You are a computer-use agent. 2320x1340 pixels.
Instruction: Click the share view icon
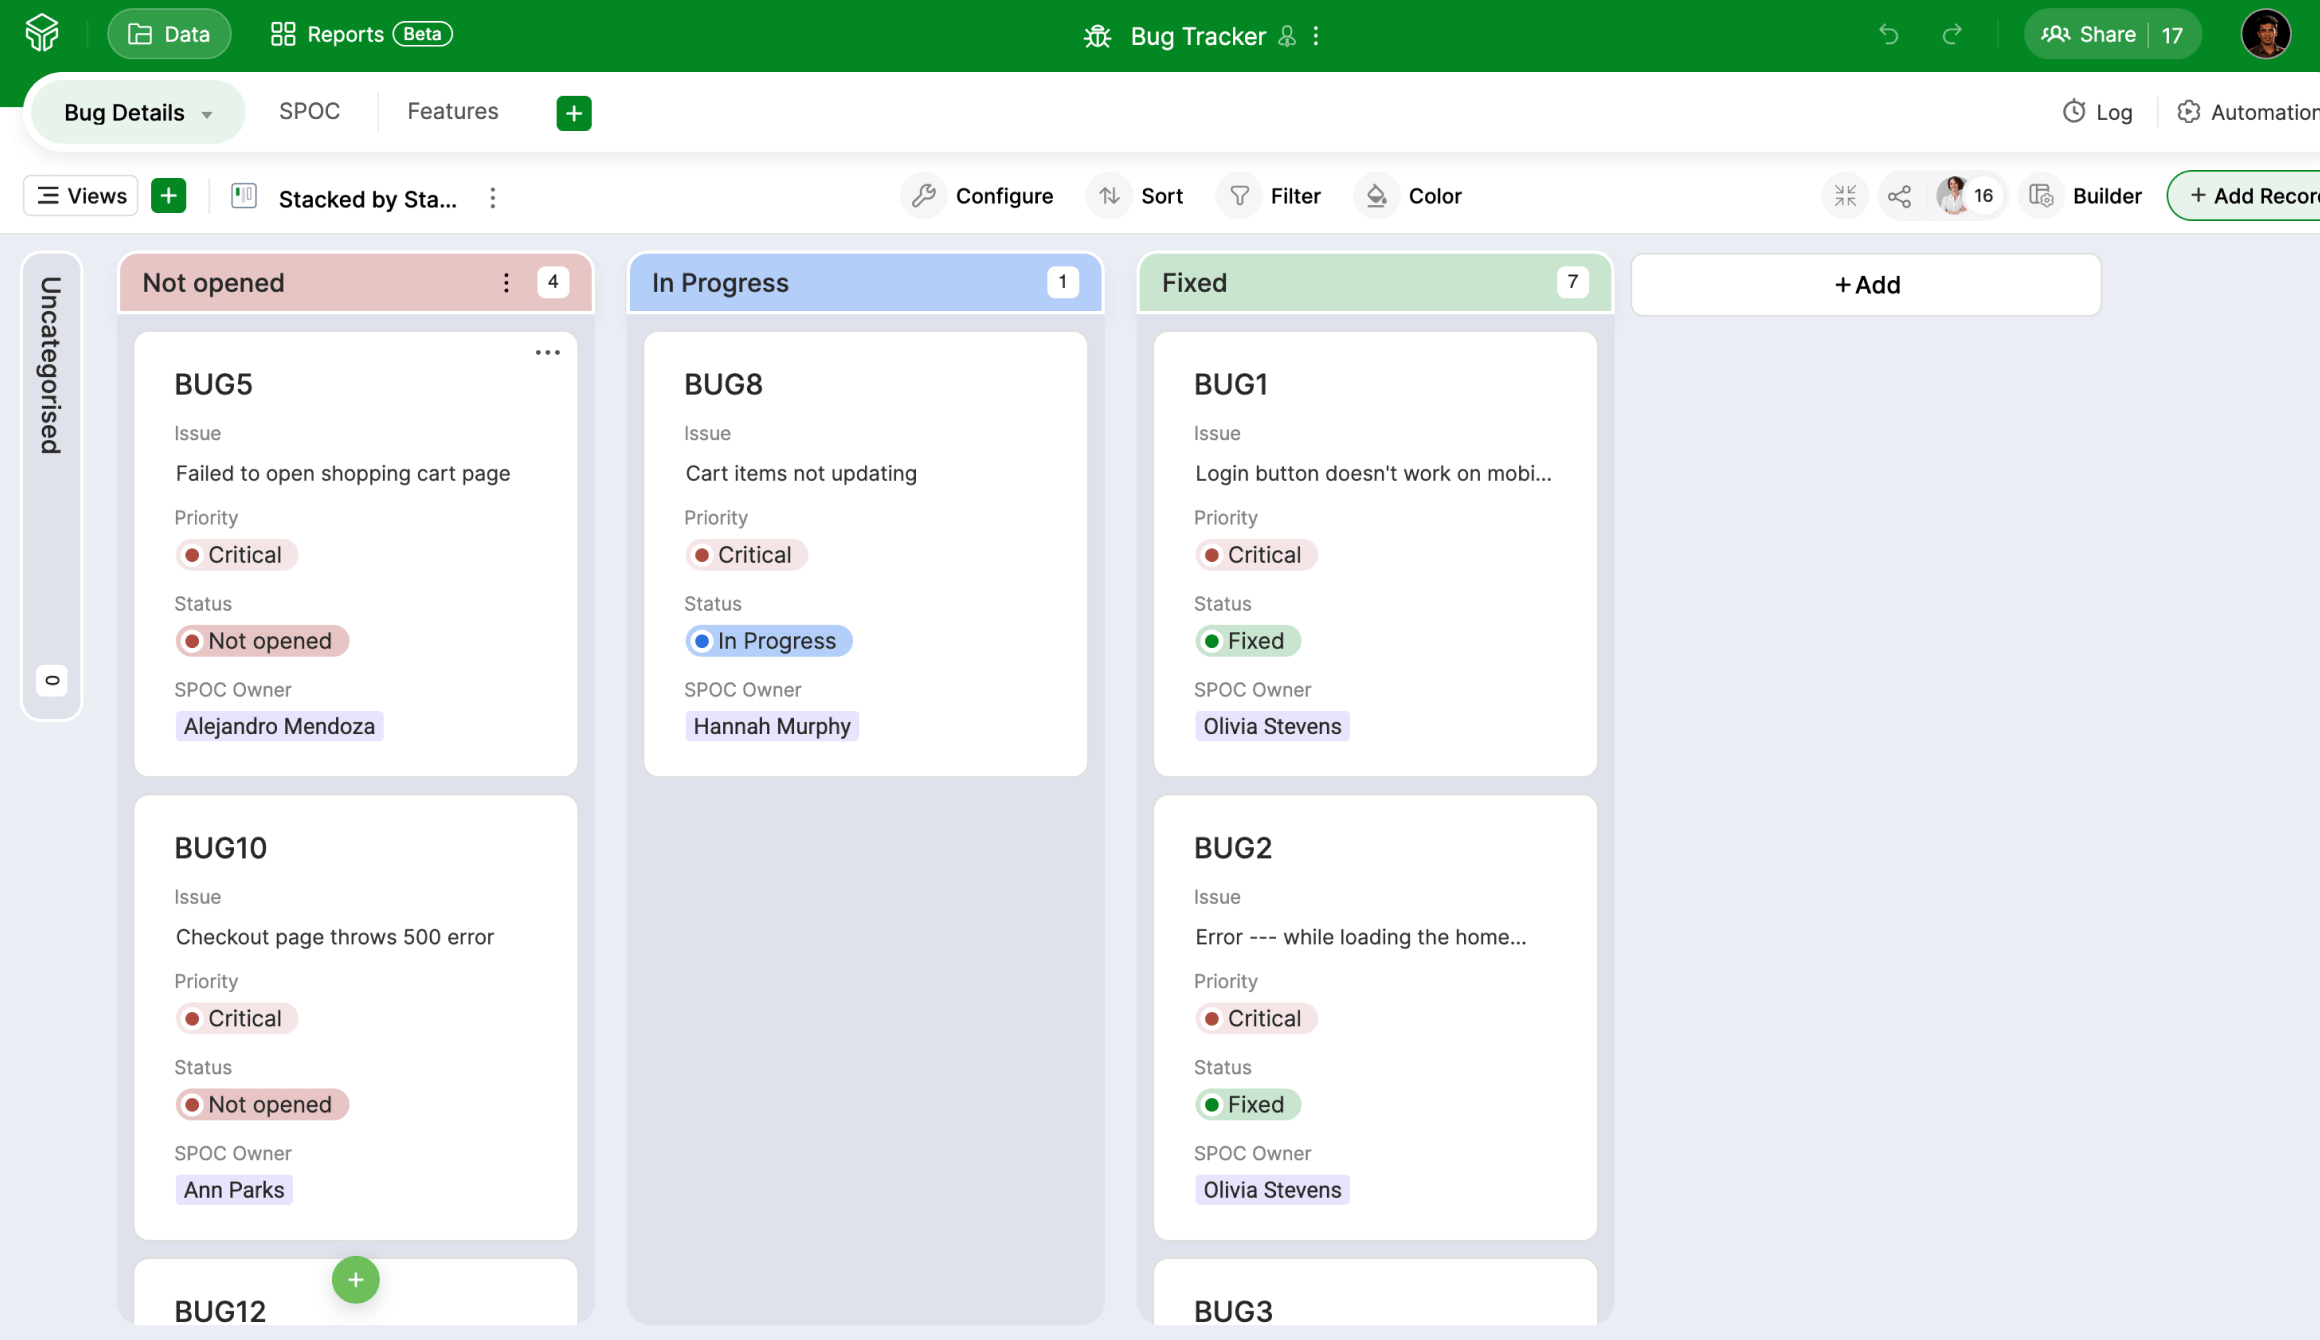point(1899,196)
